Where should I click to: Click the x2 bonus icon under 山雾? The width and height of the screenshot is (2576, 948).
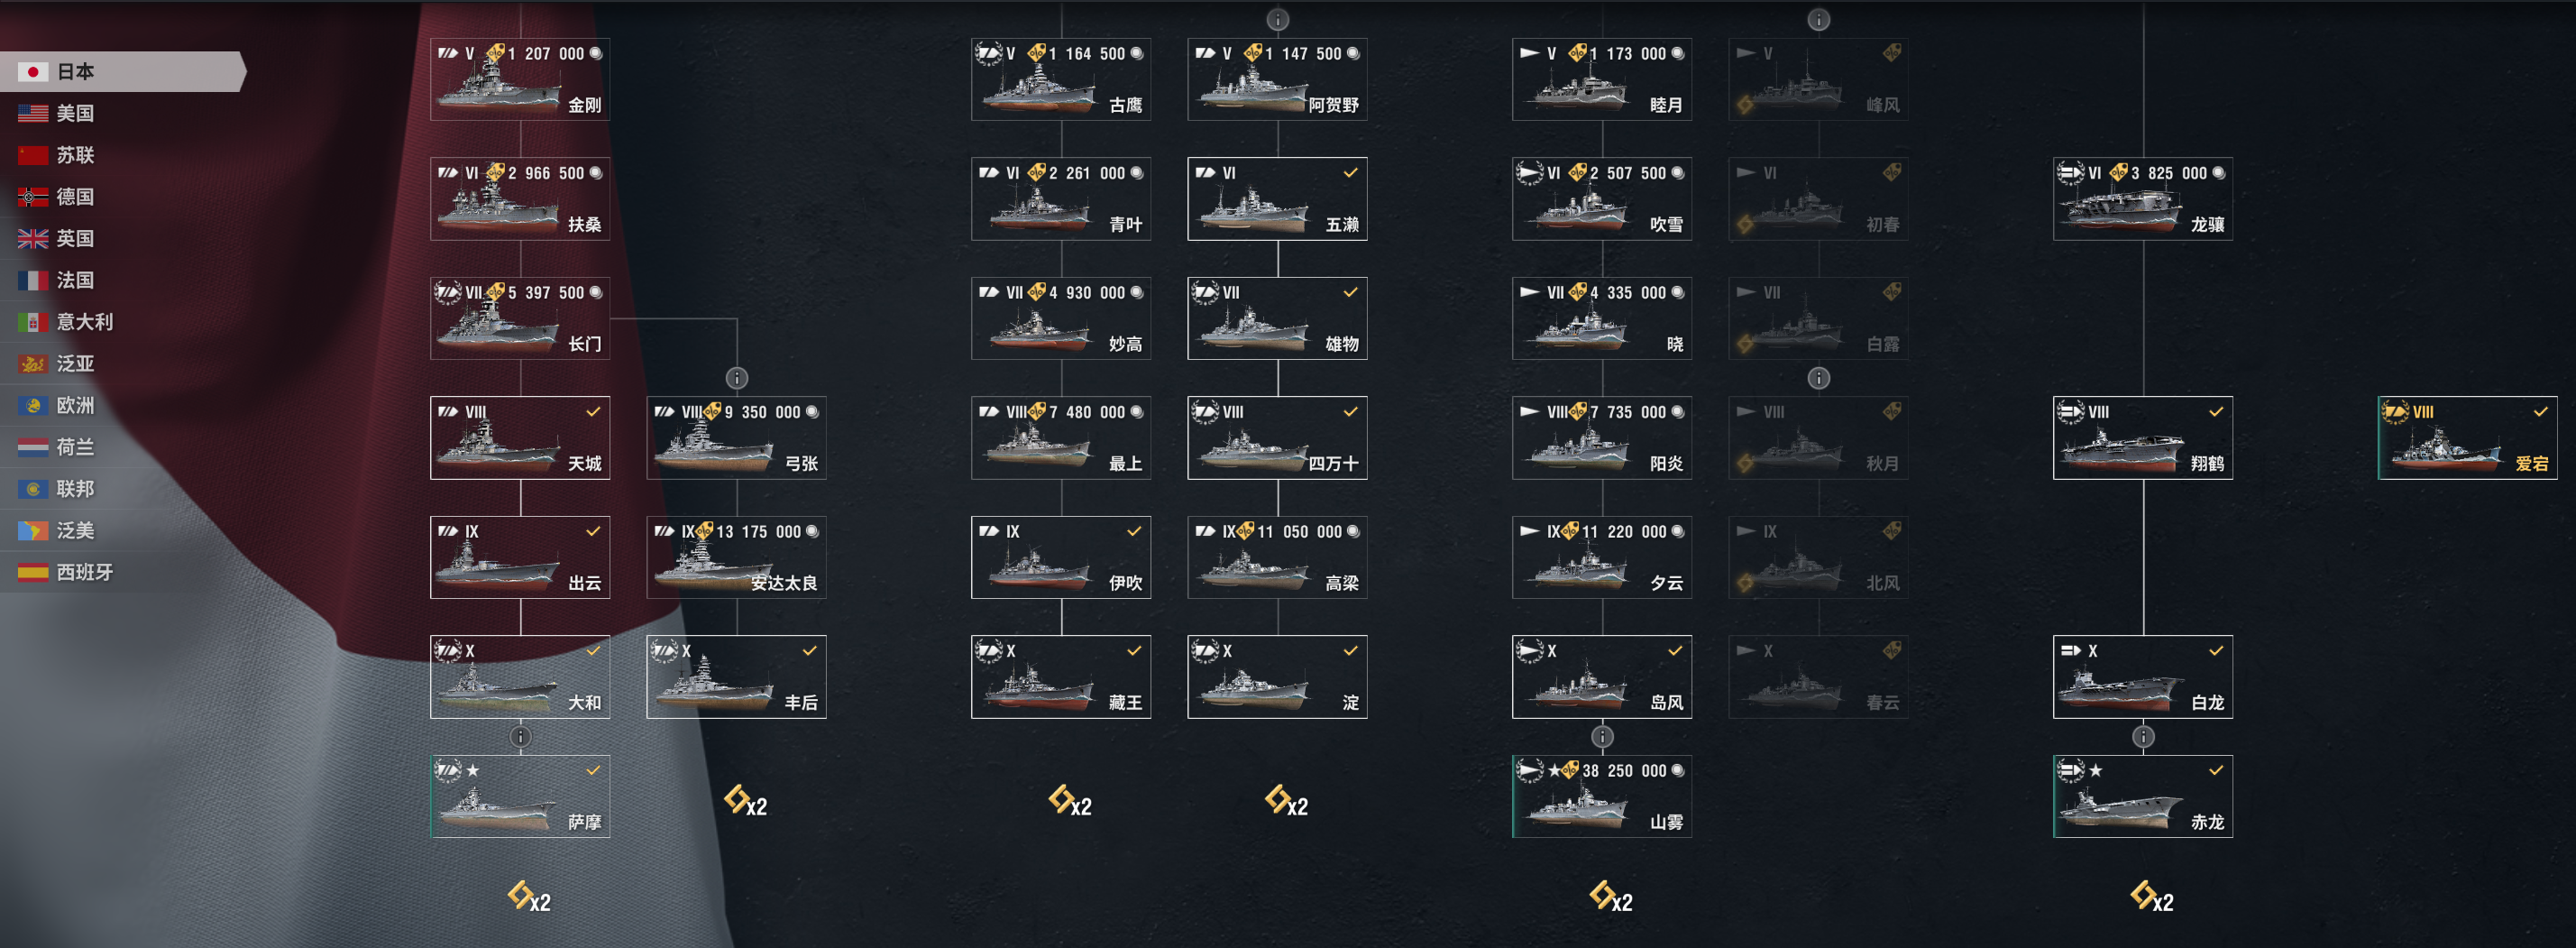pos(1611,896)
